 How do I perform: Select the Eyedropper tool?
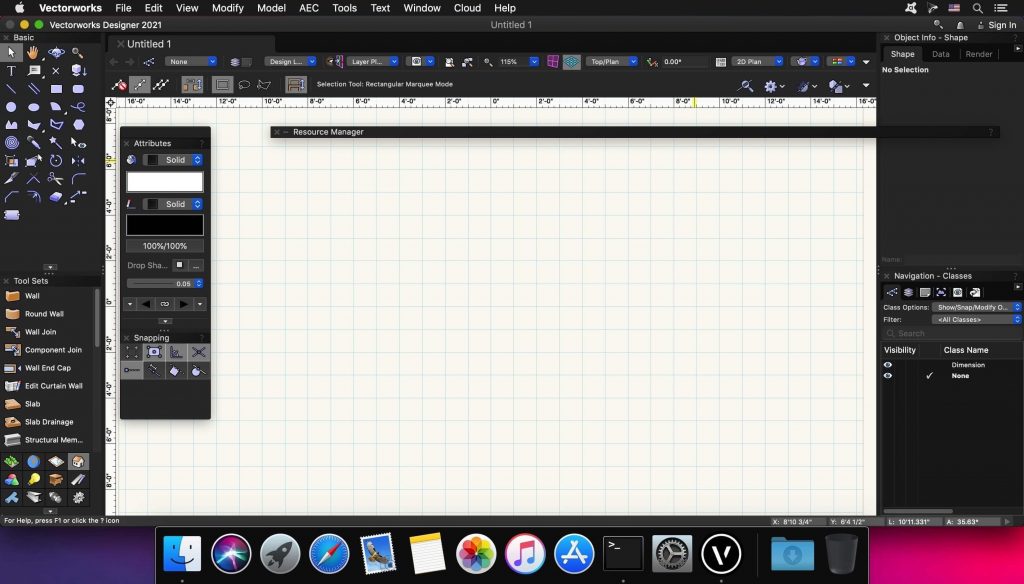tap(31, 140)
